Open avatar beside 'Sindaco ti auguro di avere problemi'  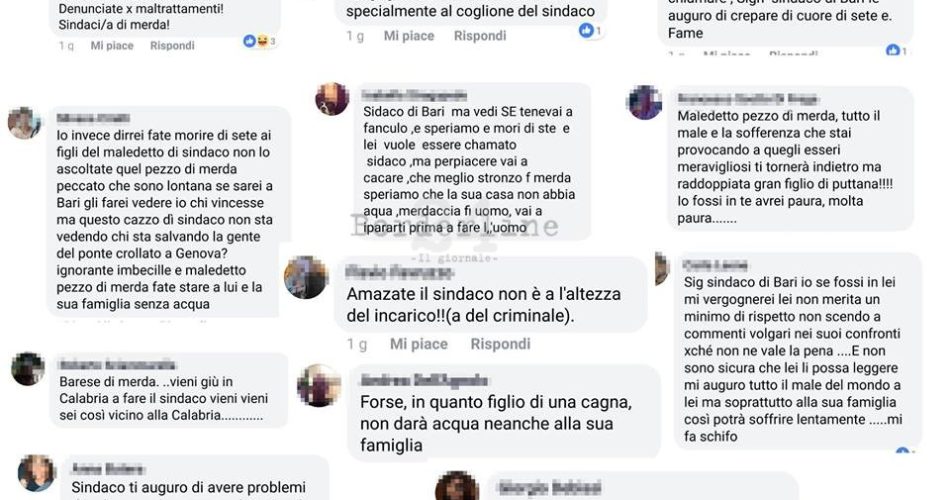(36, 473)
